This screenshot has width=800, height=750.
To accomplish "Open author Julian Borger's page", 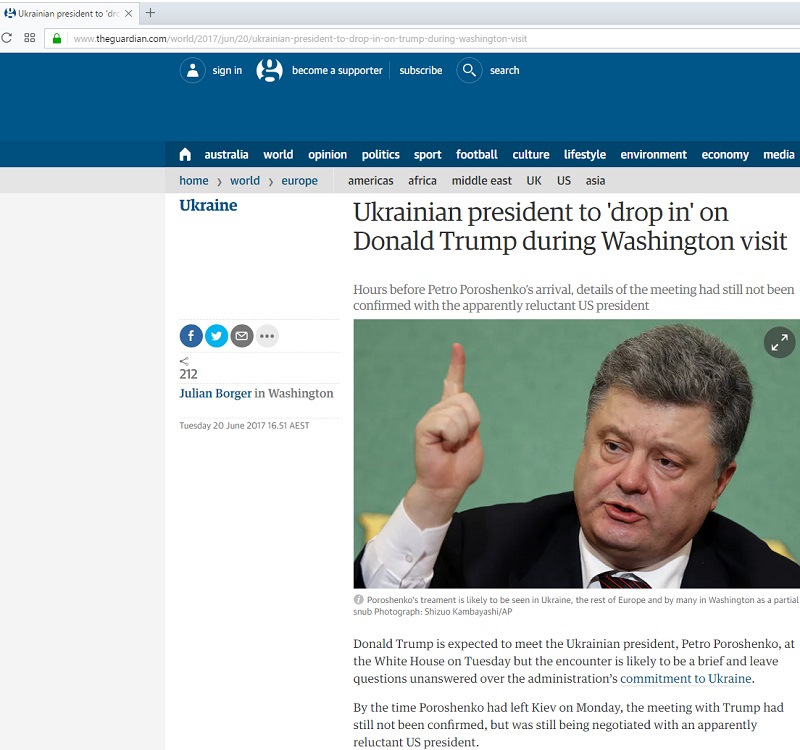I will point(215,393).
